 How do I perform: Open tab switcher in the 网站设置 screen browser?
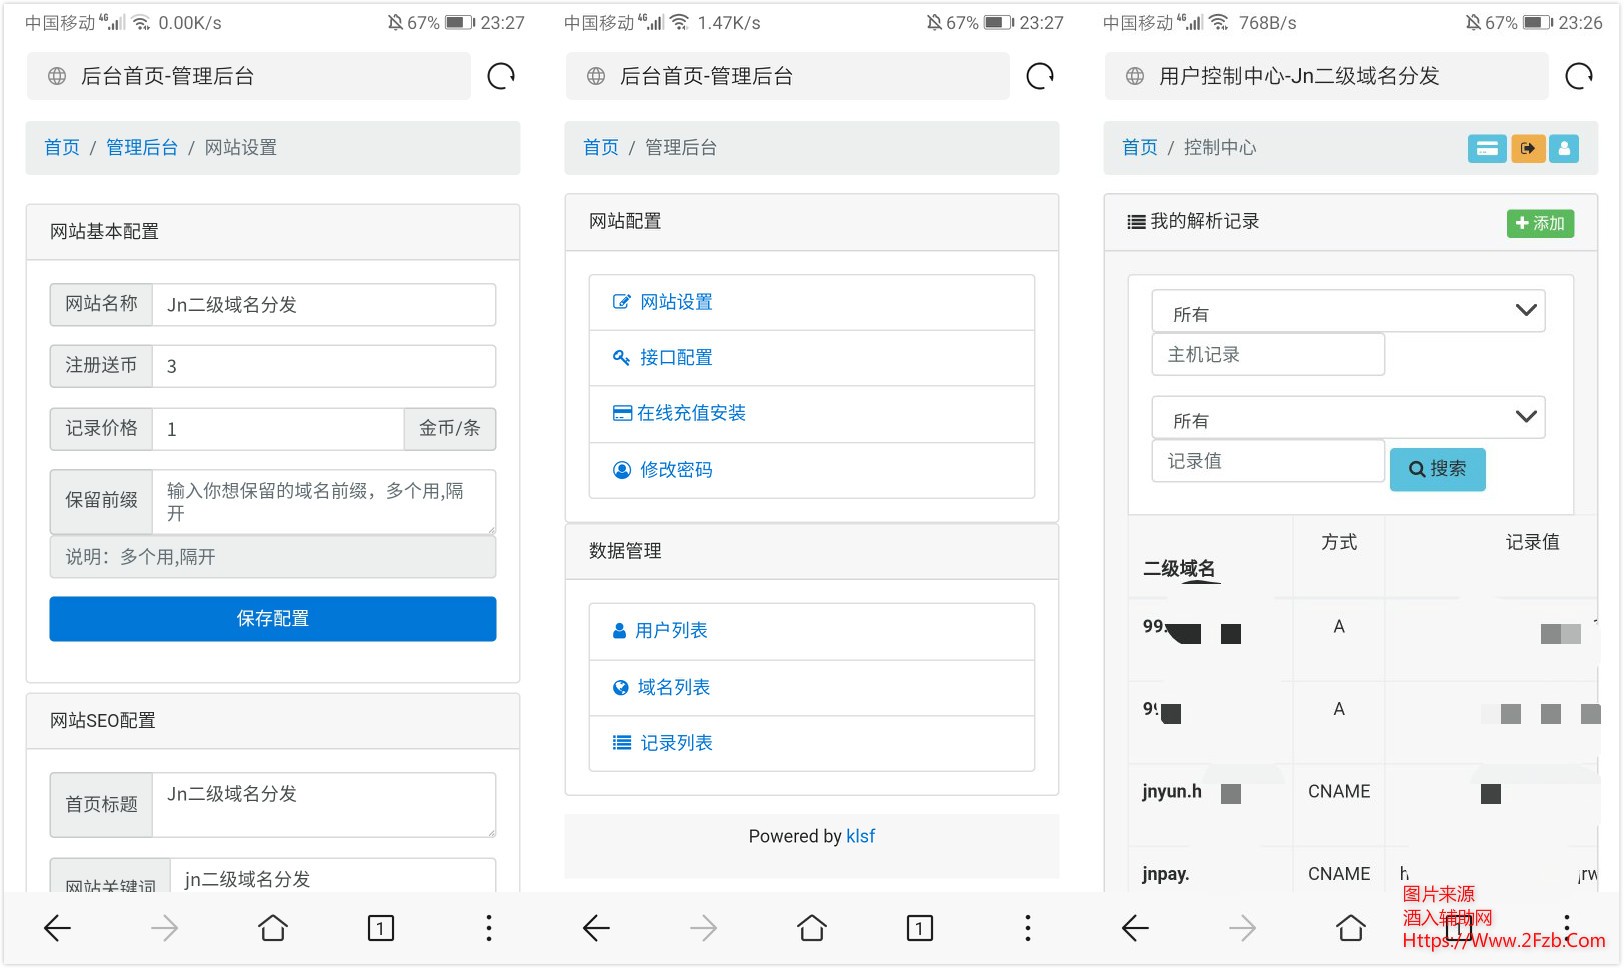381,928
